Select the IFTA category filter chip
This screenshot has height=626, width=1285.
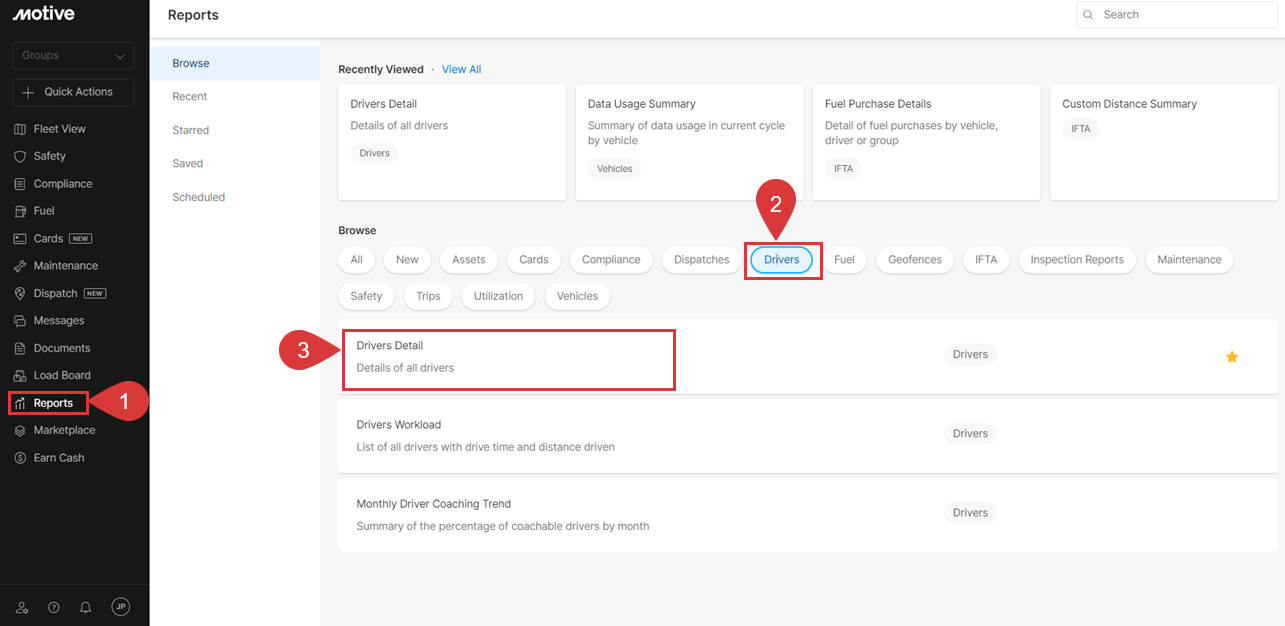click(x=986, y=260)
